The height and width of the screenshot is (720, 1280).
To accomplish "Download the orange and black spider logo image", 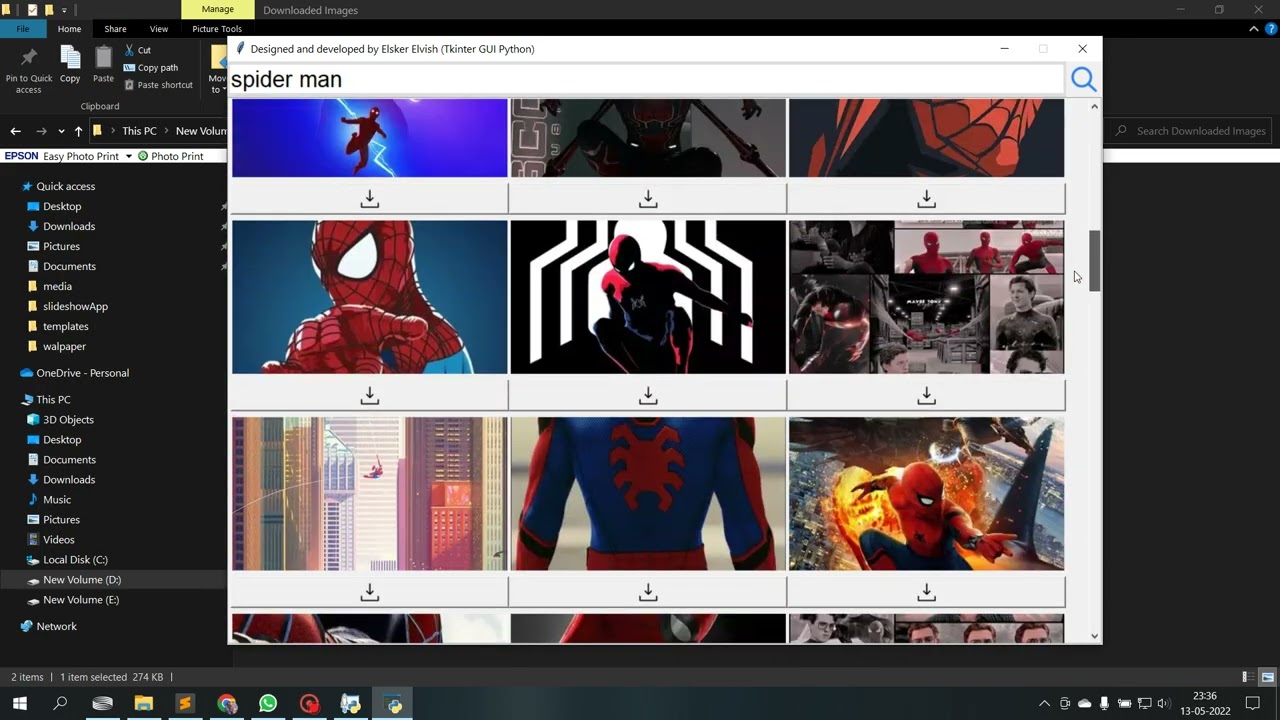I will coord(926,199).
